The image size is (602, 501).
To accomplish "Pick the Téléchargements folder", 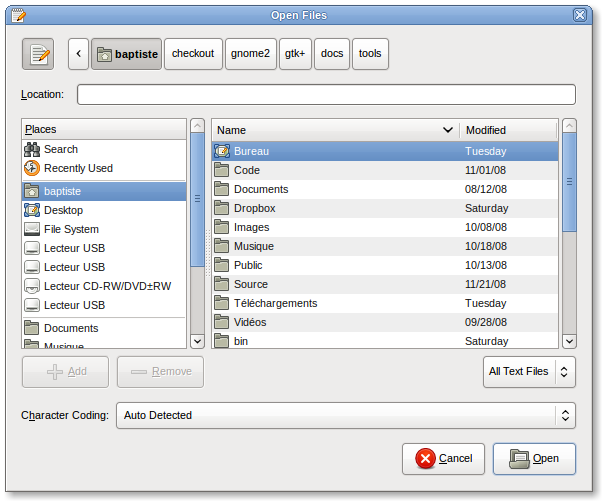I will 275,303.
